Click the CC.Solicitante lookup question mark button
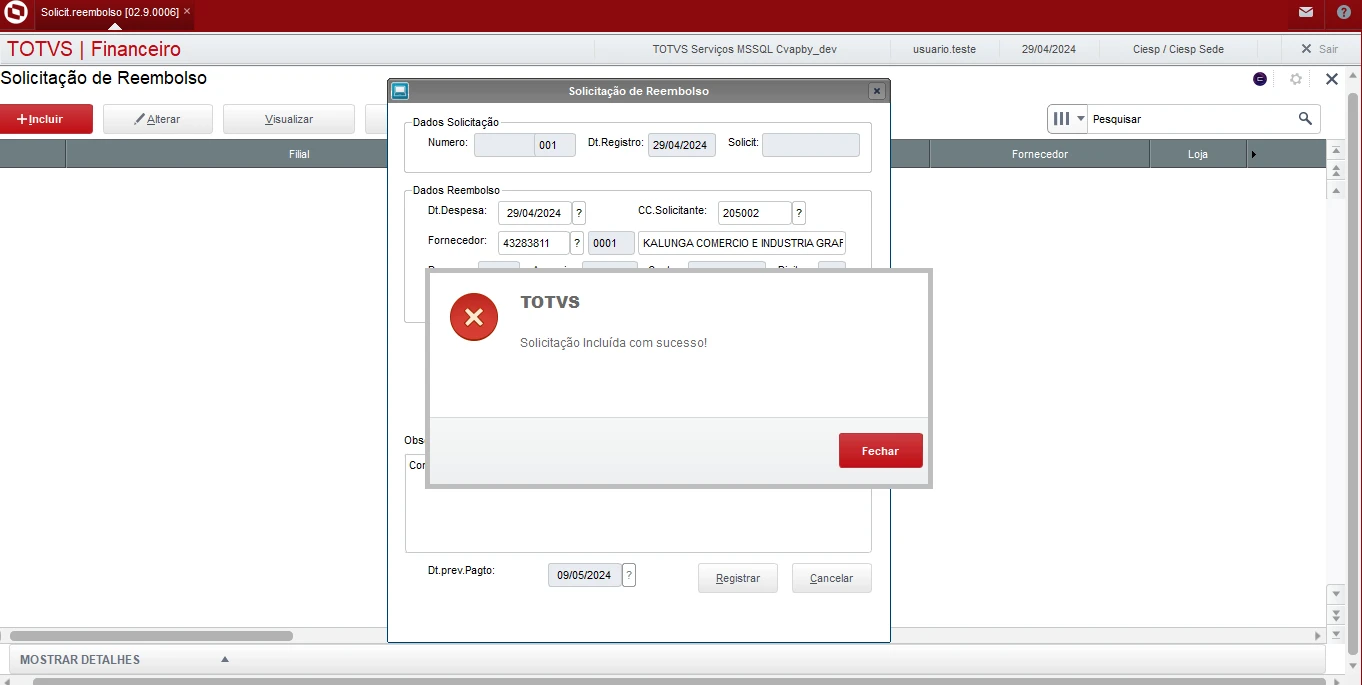The height and width of the screenshot is (685, 1362). pyautogui.click(x=799, y=213)
